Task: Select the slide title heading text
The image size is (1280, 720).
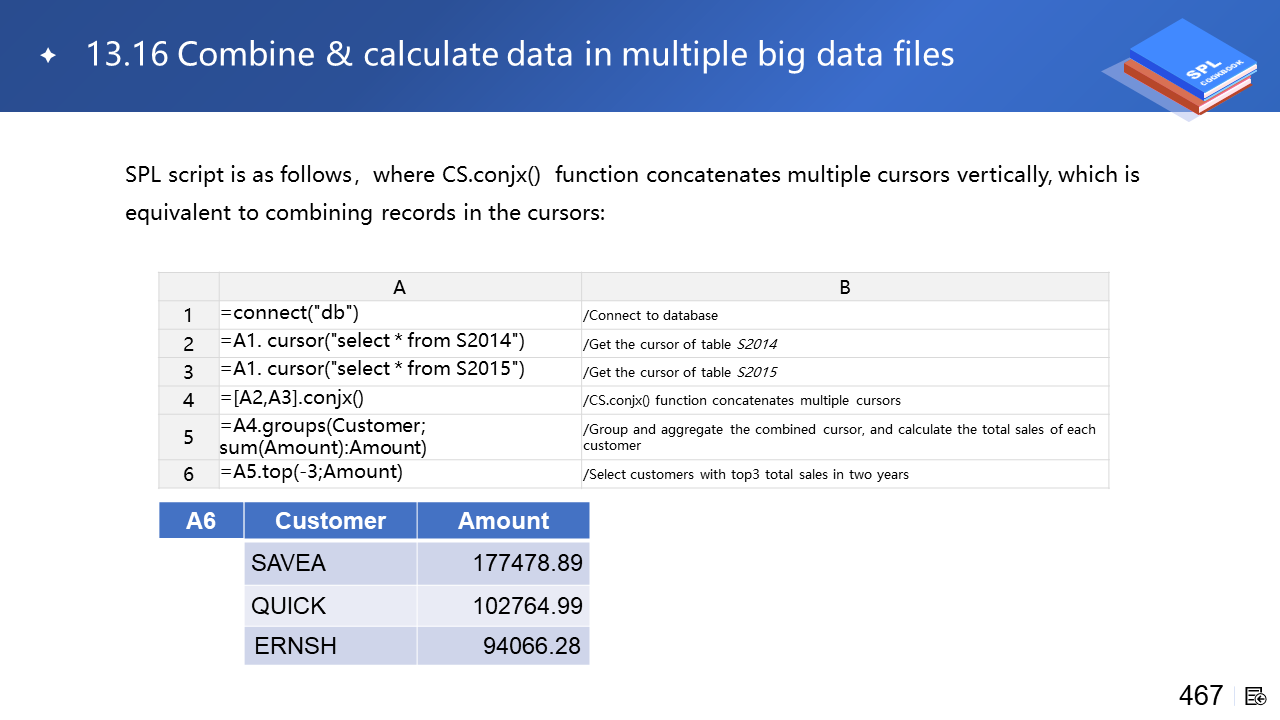Action: (520, 54)
